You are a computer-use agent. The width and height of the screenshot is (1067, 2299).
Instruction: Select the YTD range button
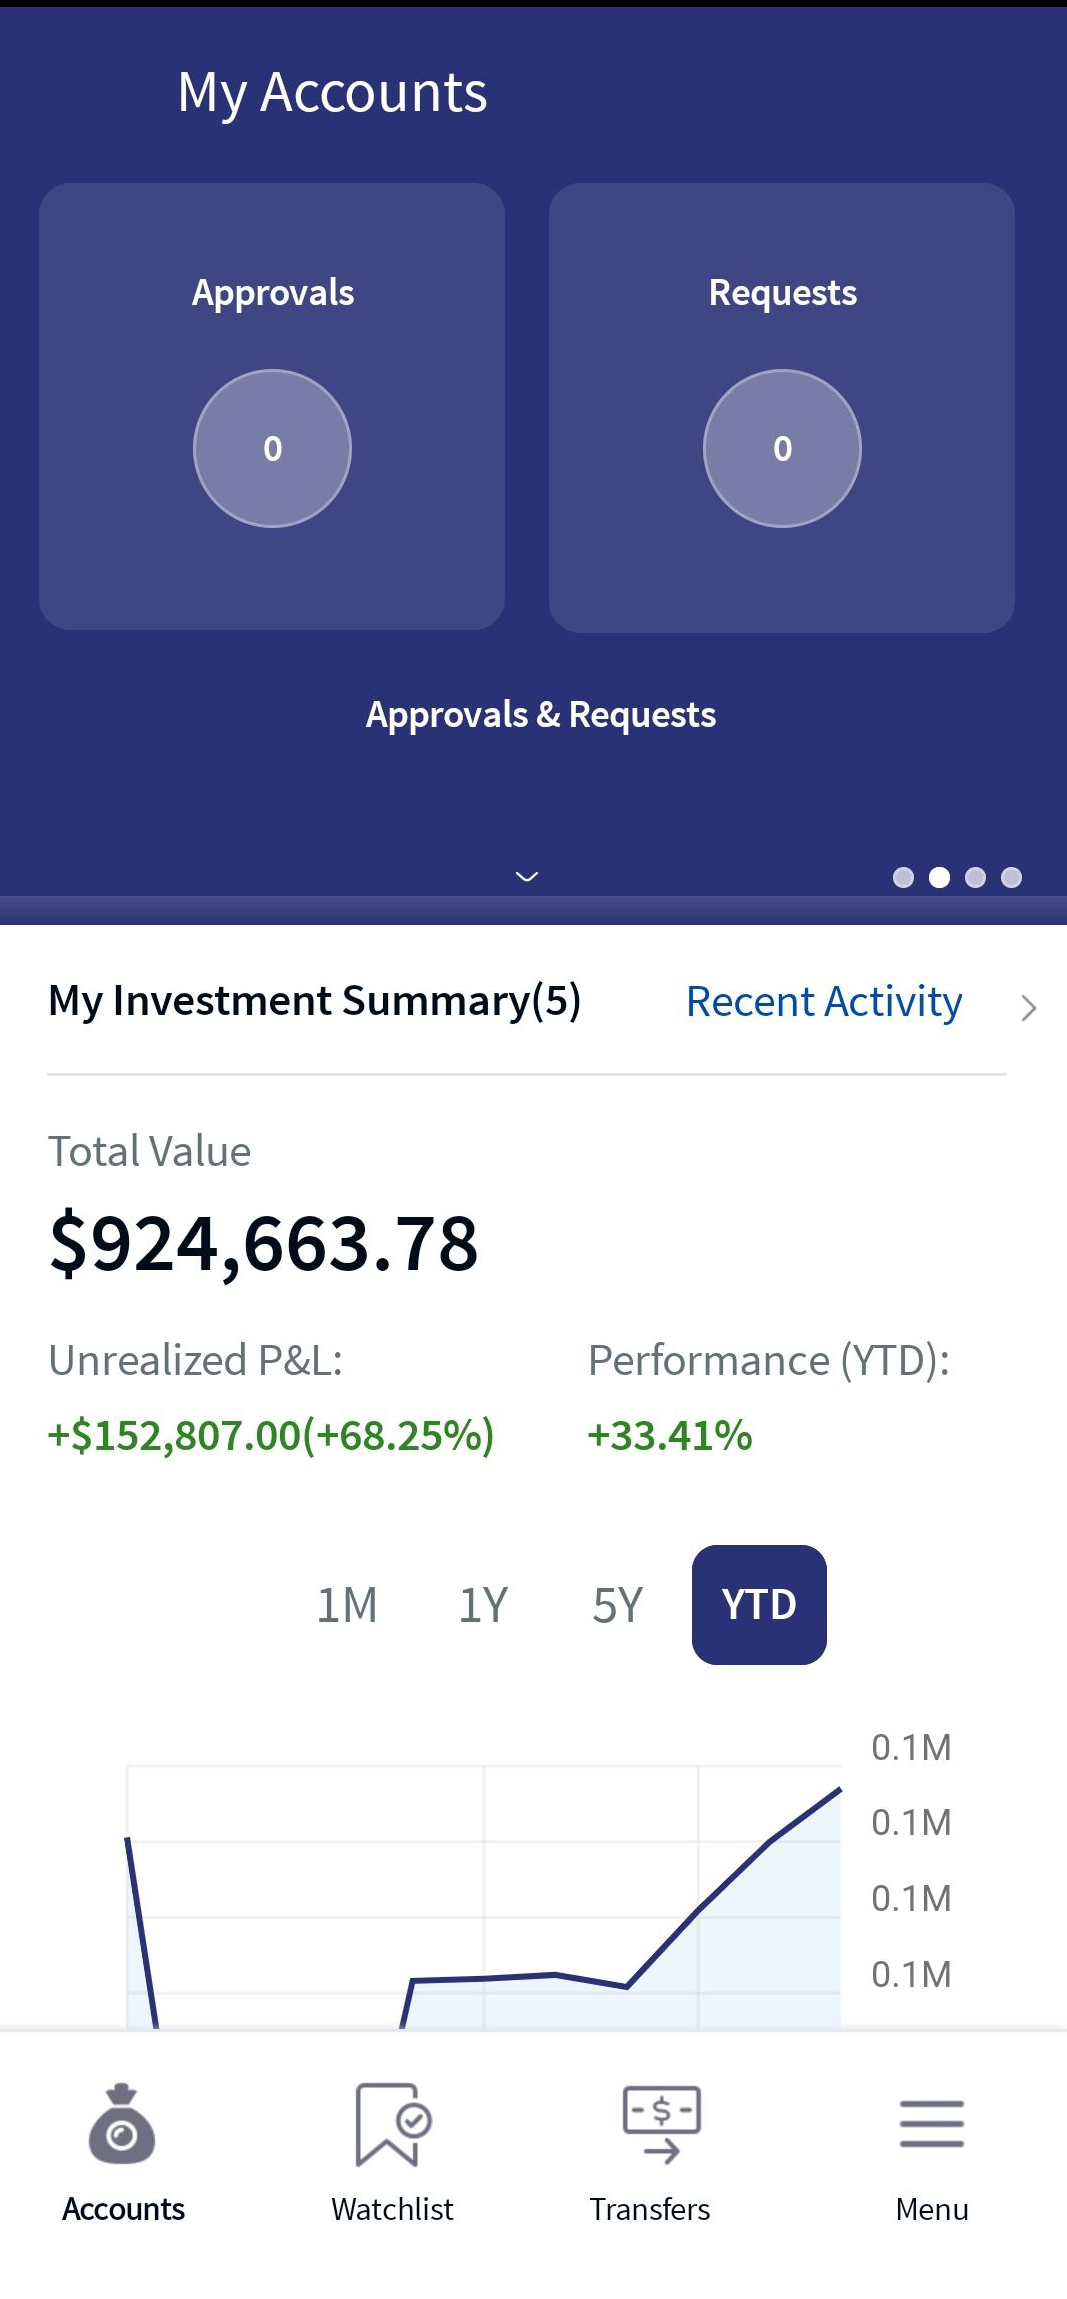point(759,1605)
